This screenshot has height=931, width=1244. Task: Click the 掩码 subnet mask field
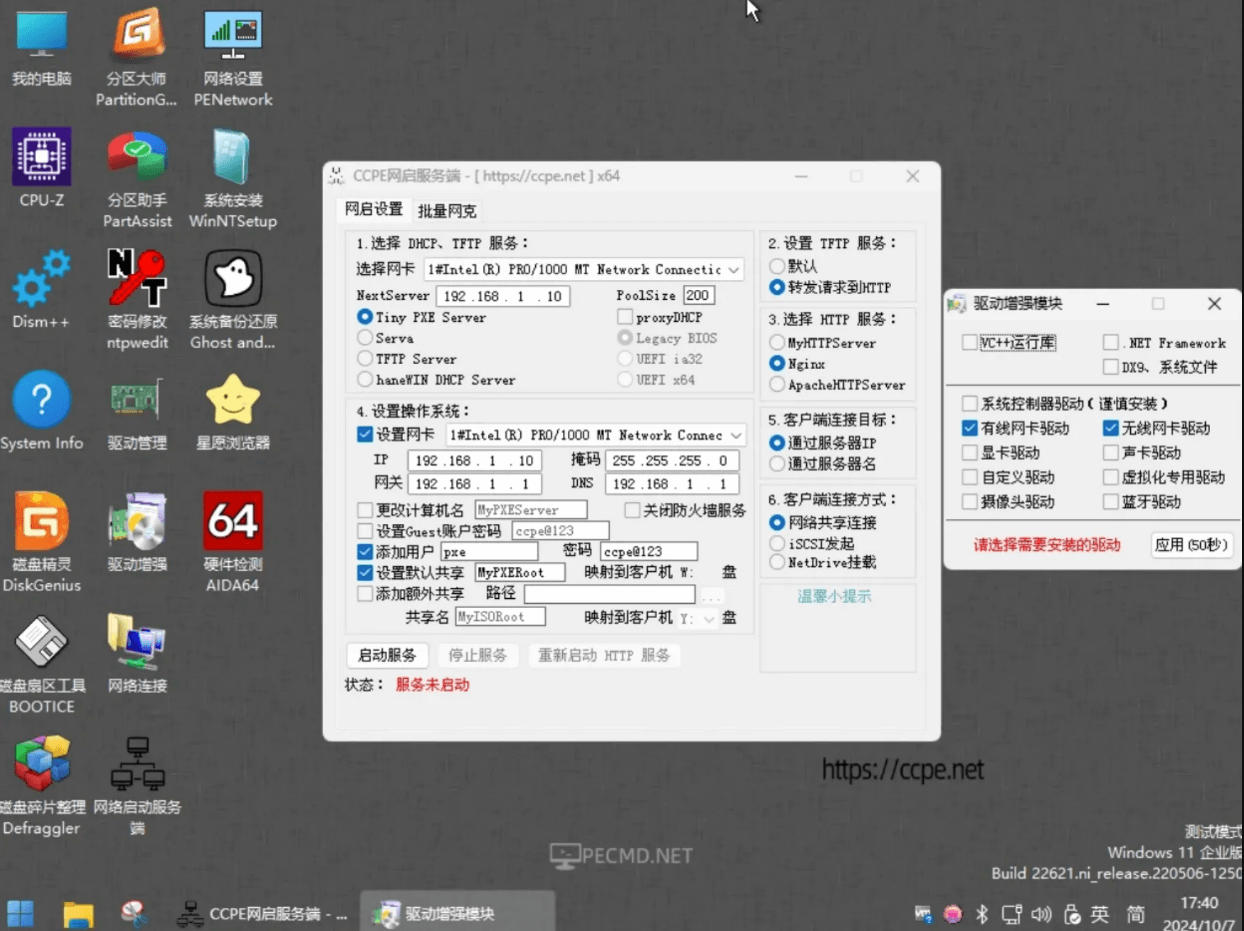674,461
